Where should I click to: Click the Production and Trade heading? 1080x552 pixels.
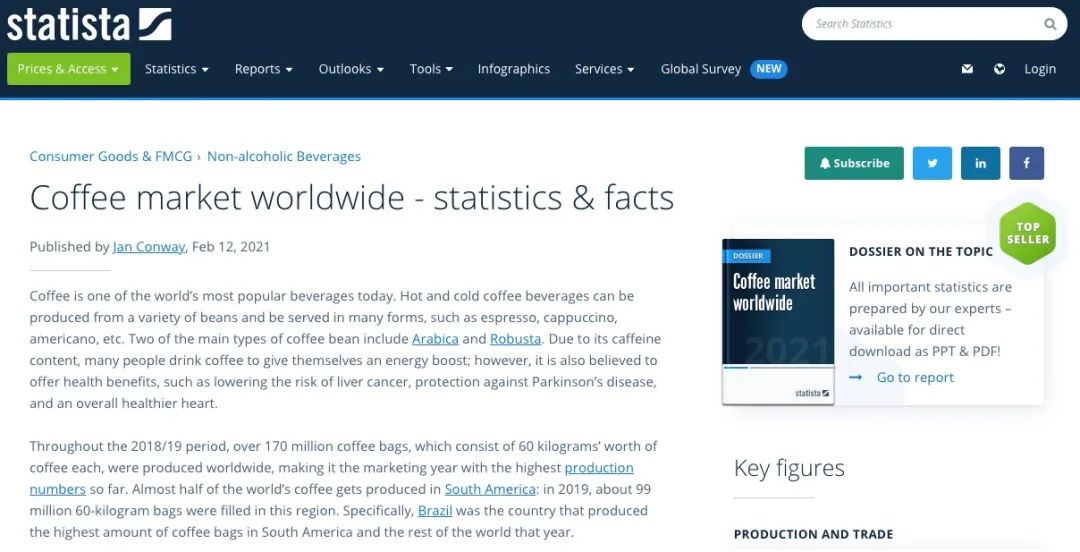pyautogui.click(x=813, y=534)
